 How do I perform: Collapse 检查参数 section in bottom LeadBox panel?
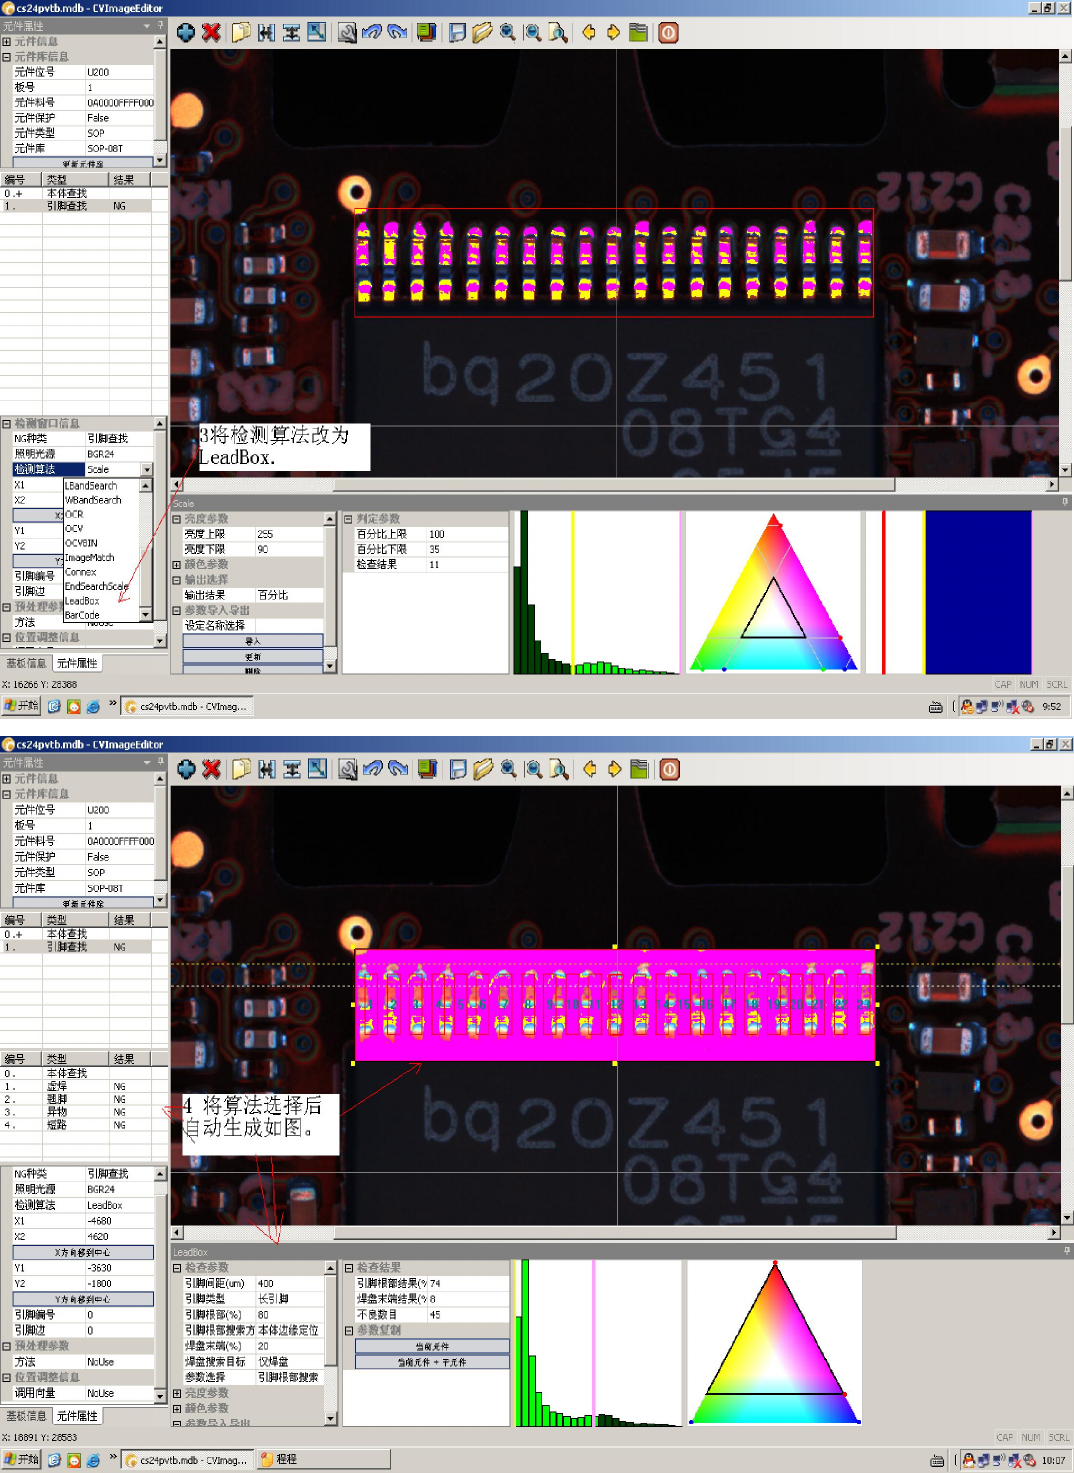177,1268
